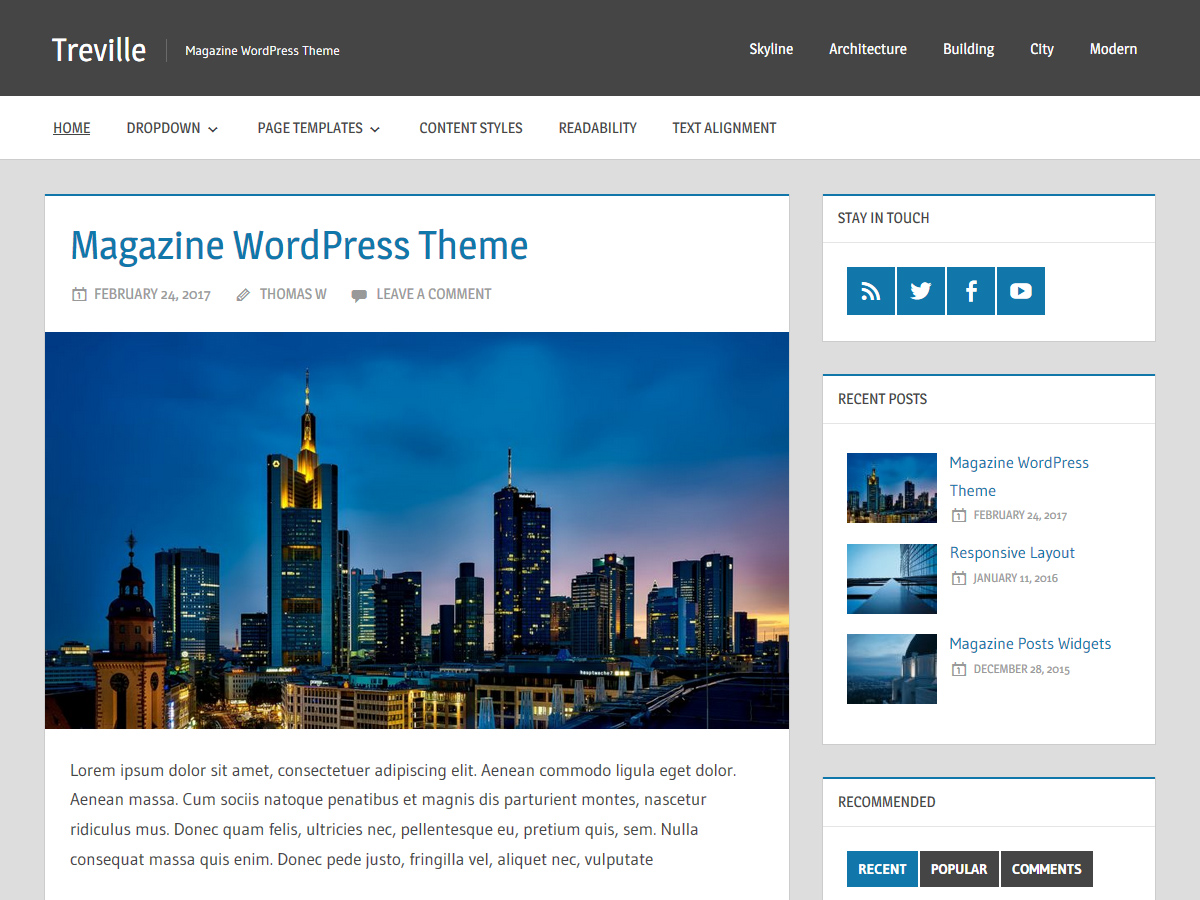Click the Twitter social icon
Image resolution: width=1200 pixels, height=900 pixels.
point(920,290)
